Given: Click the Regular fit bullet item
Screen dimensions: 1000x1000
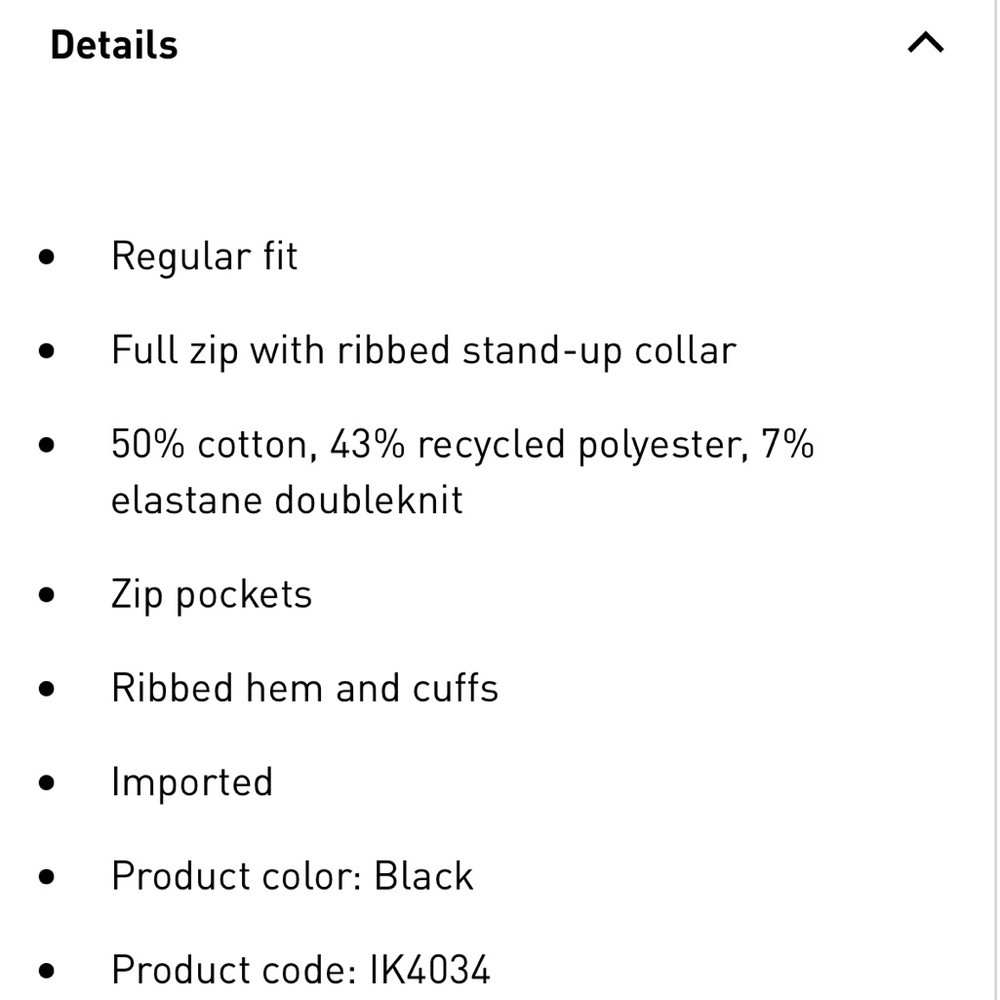Looking at the screenshot, I should pyautogui.click(x=204, y=256).
